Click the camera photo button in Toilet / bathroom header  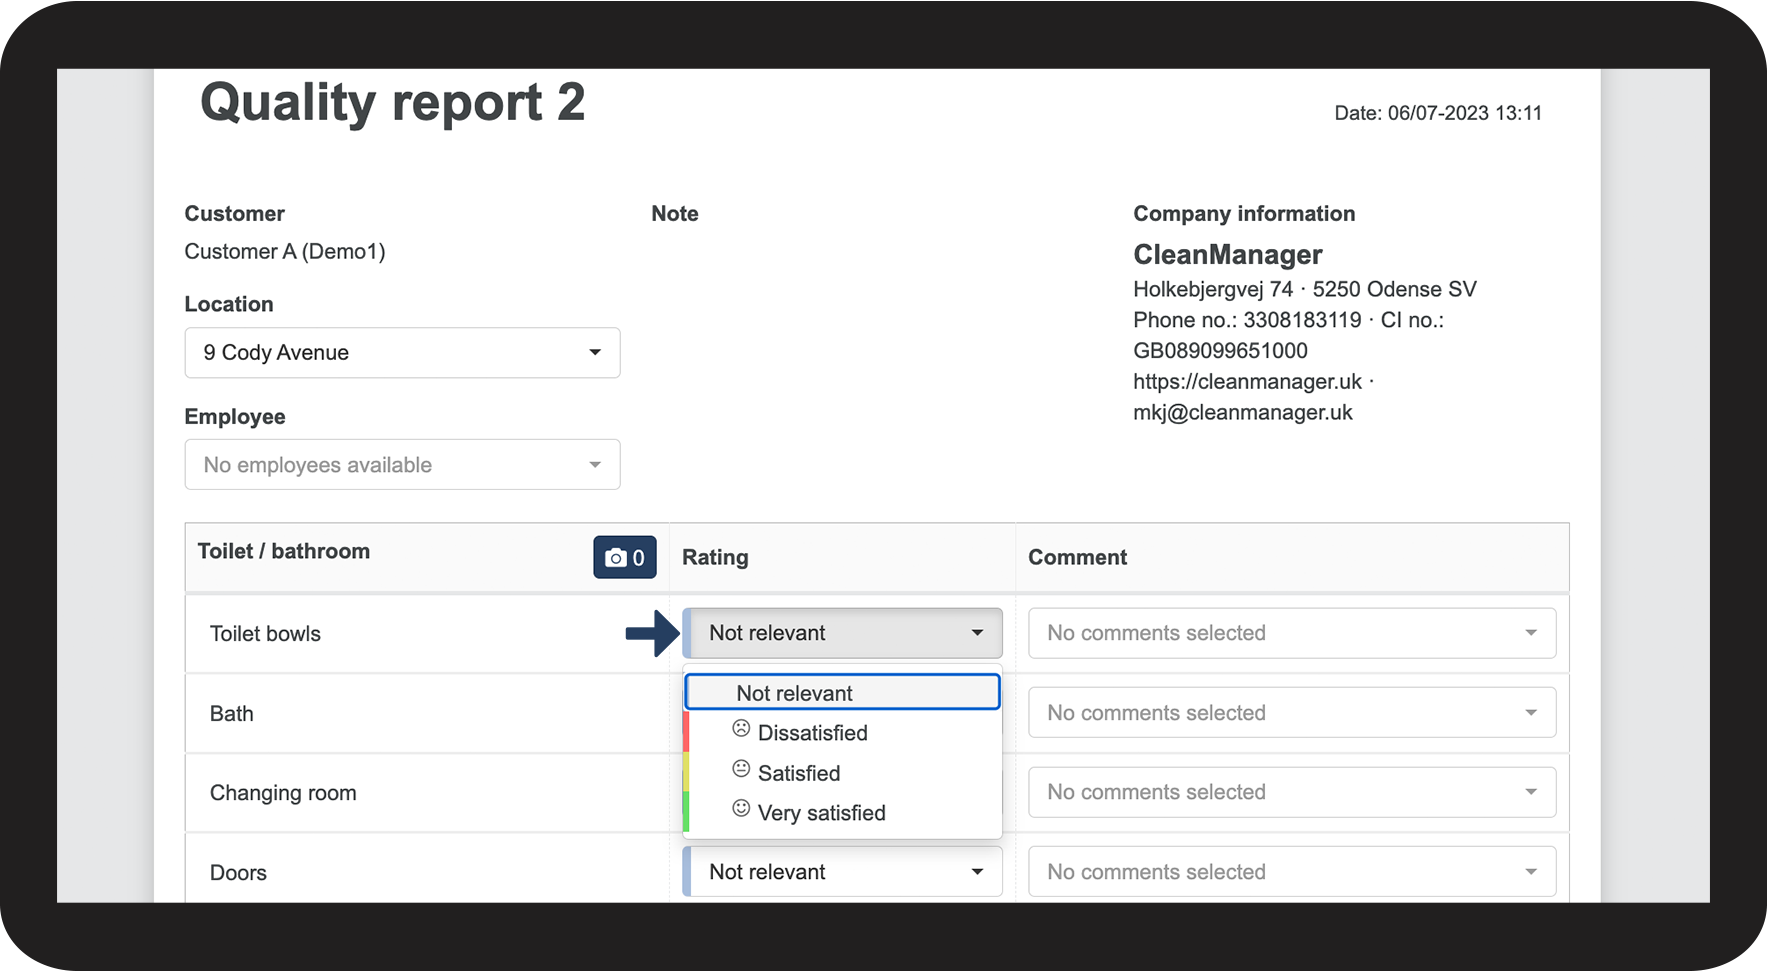pos(624,557)
